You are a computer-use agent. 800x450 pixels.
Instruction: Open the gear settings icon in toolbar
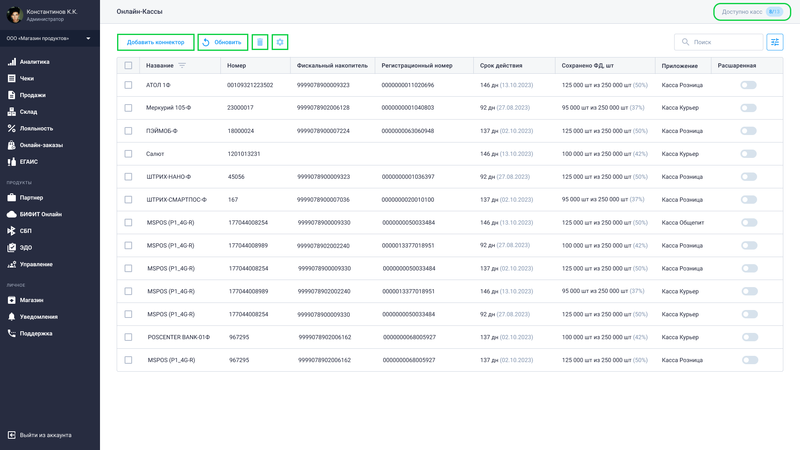(x=280, y=42)
